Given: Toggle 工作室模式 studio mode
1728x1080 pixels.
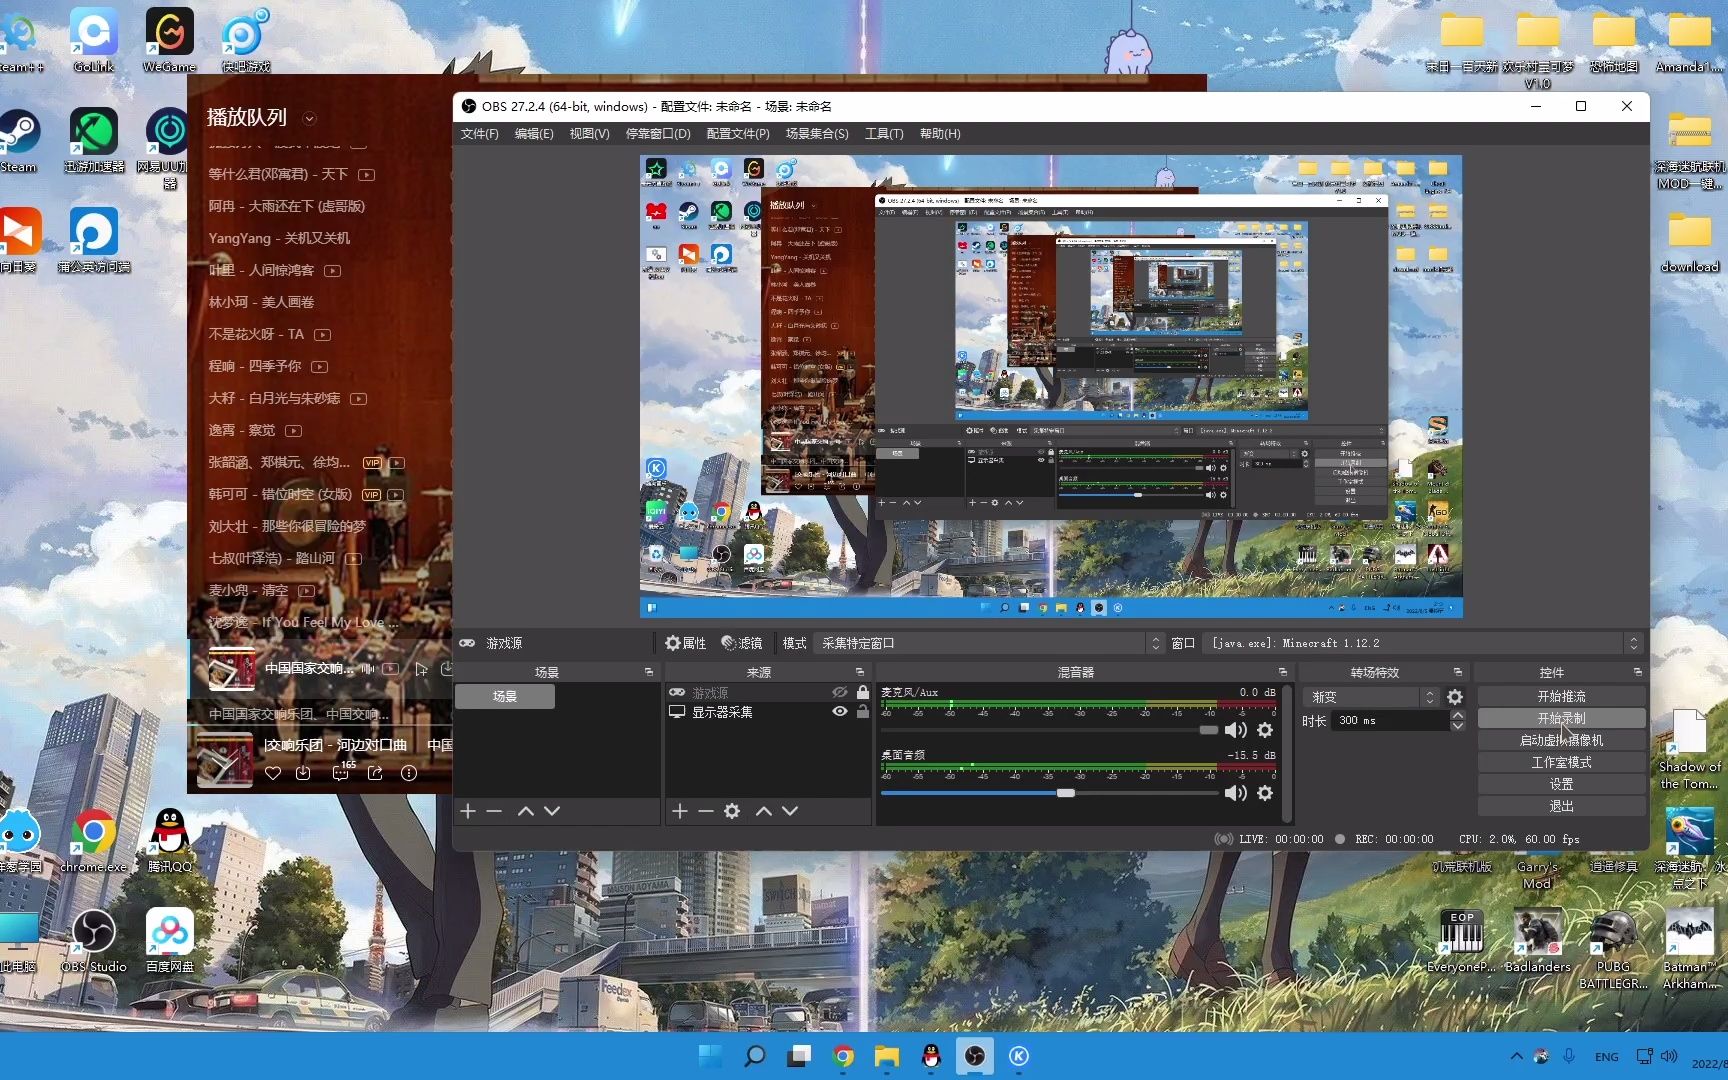Looking at the screenshot, I should point(1561,762).
